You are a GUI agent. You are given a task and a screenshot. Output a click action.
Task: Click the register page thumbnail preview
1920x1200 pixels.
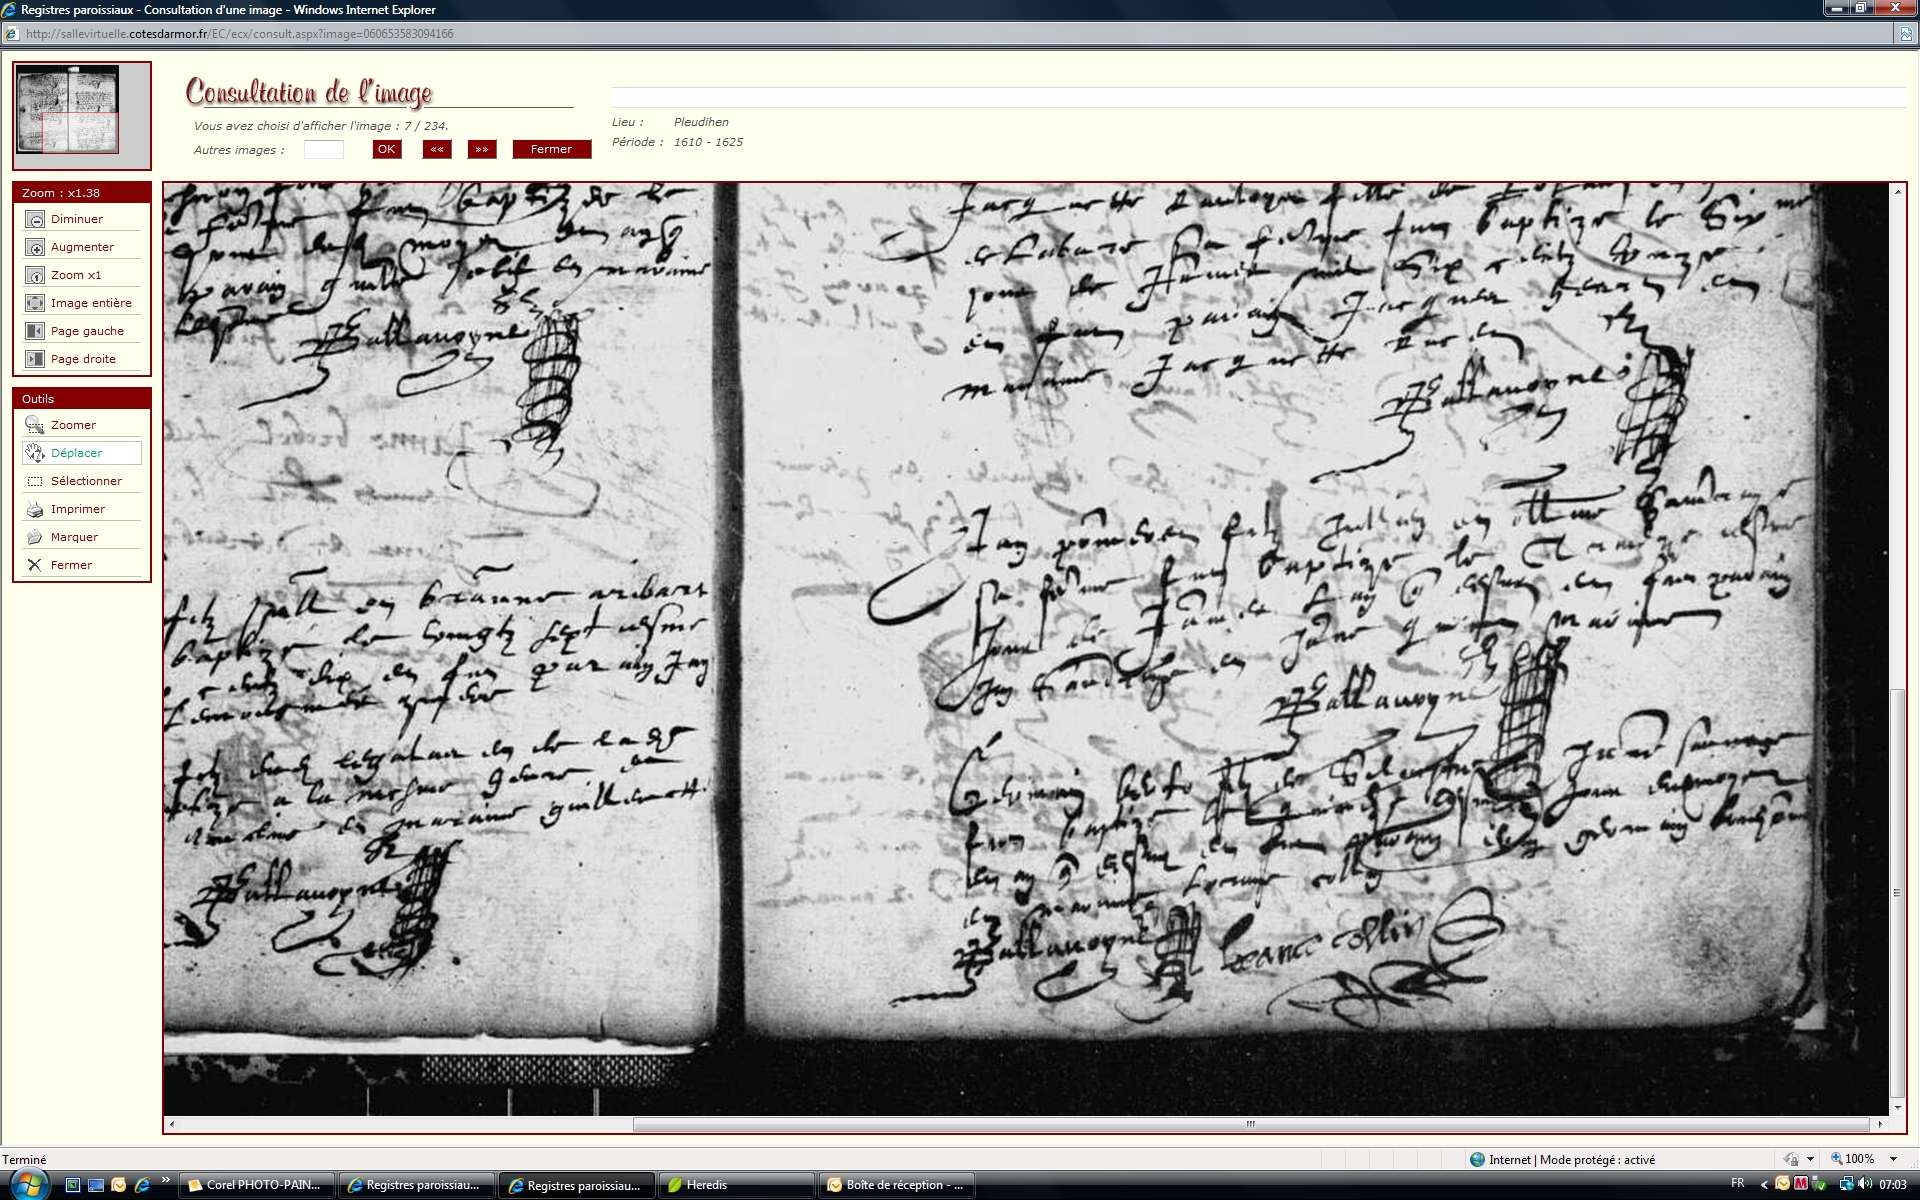click(68, 110)
